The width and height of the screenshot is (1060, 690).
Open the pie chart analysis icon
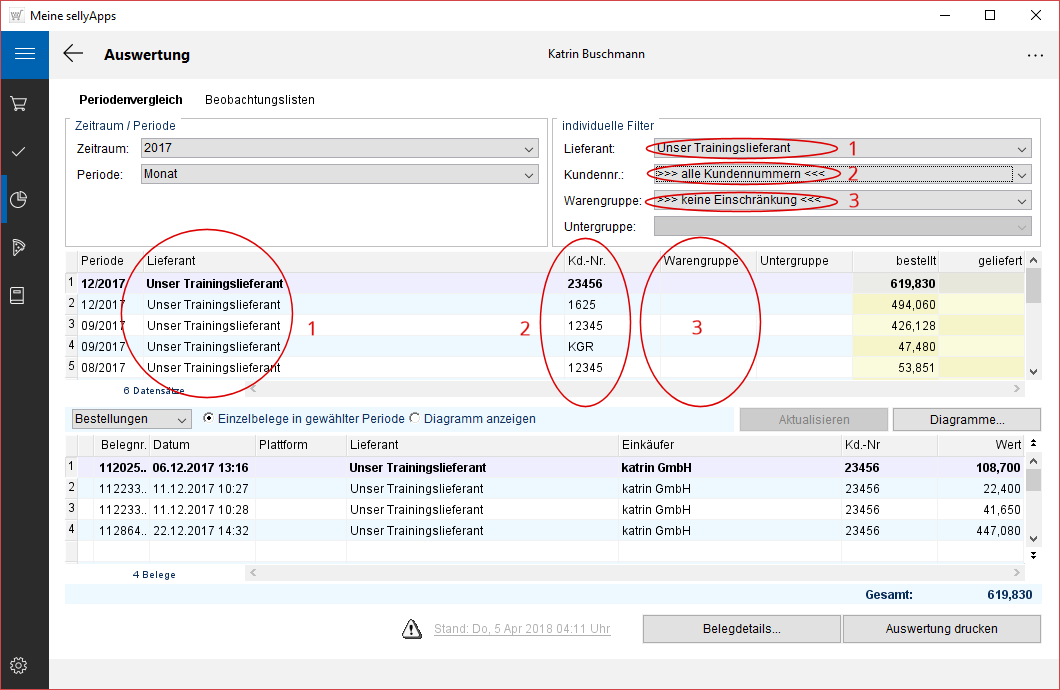click(18, 199)
